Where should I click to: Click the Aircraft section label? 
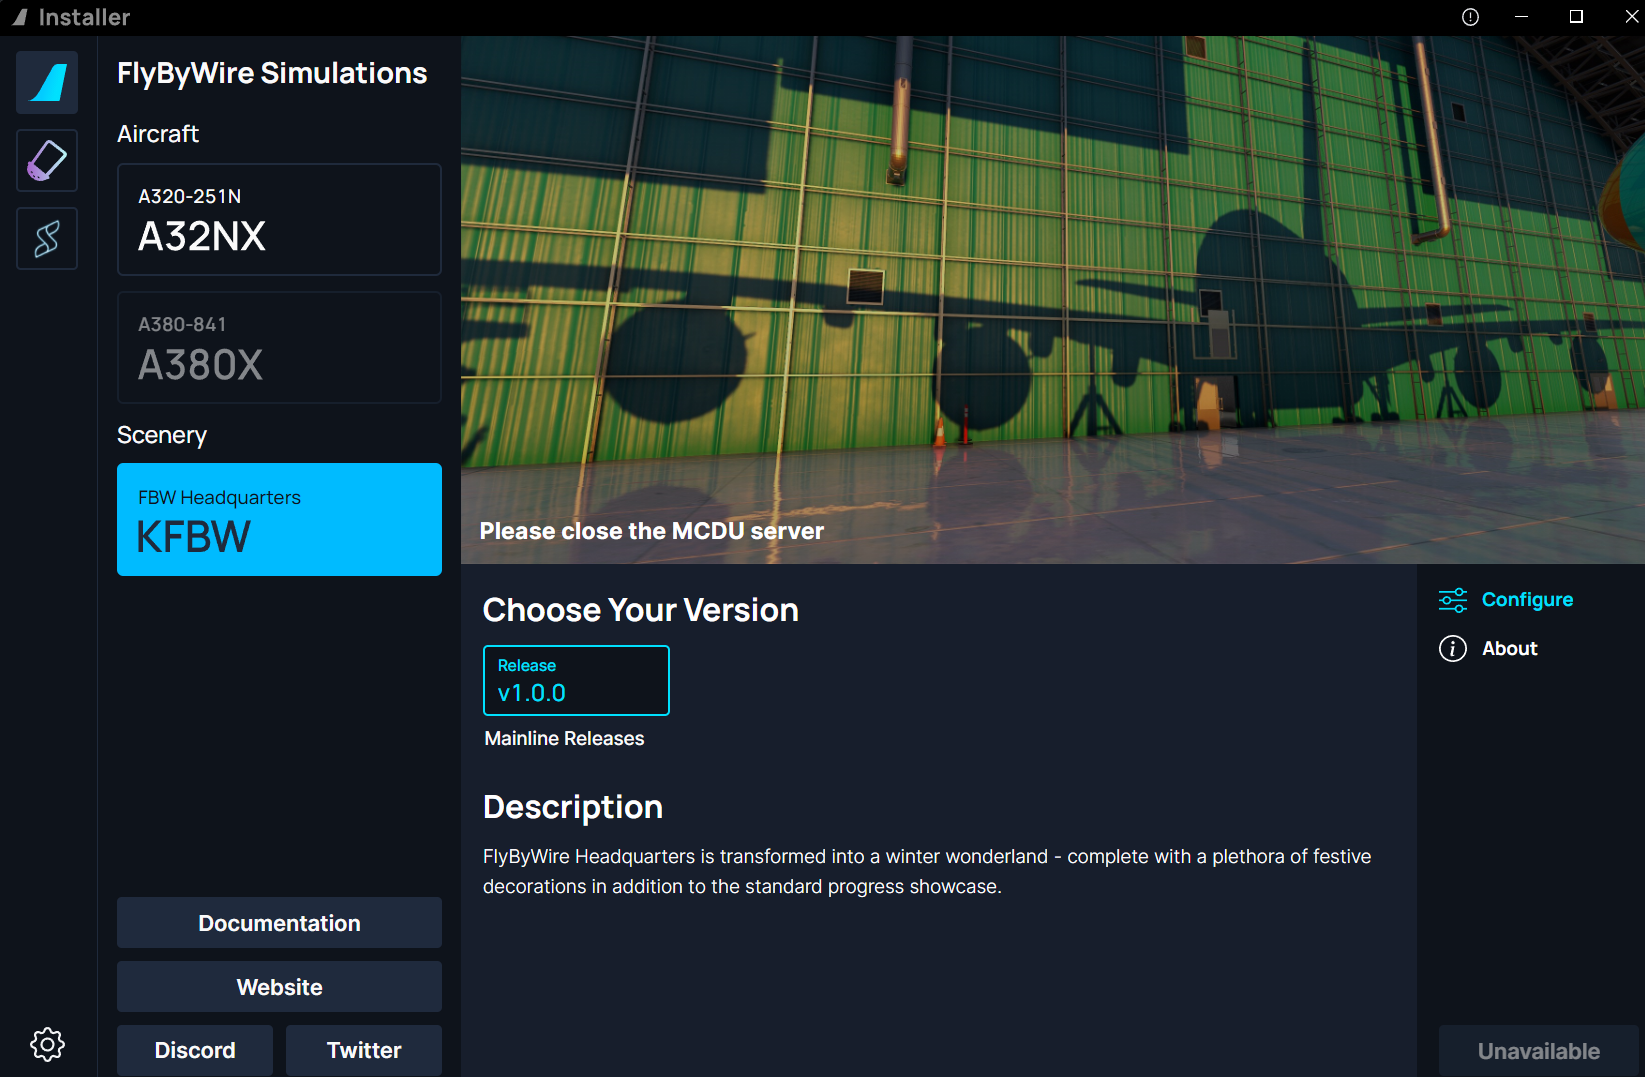click(x=158, y=134)
